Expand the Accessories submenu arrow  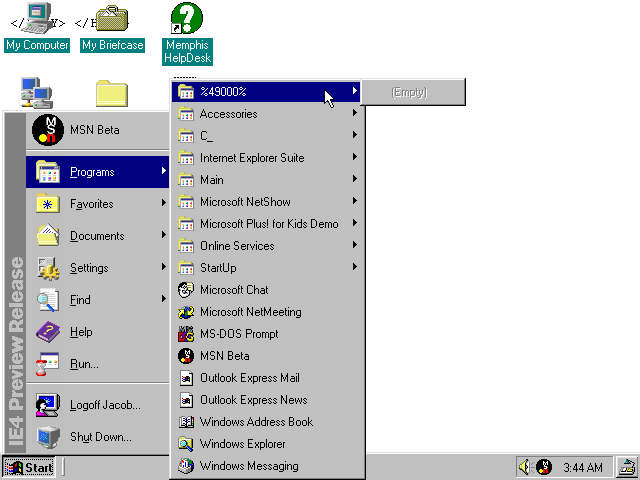click(x=355, y=113)
